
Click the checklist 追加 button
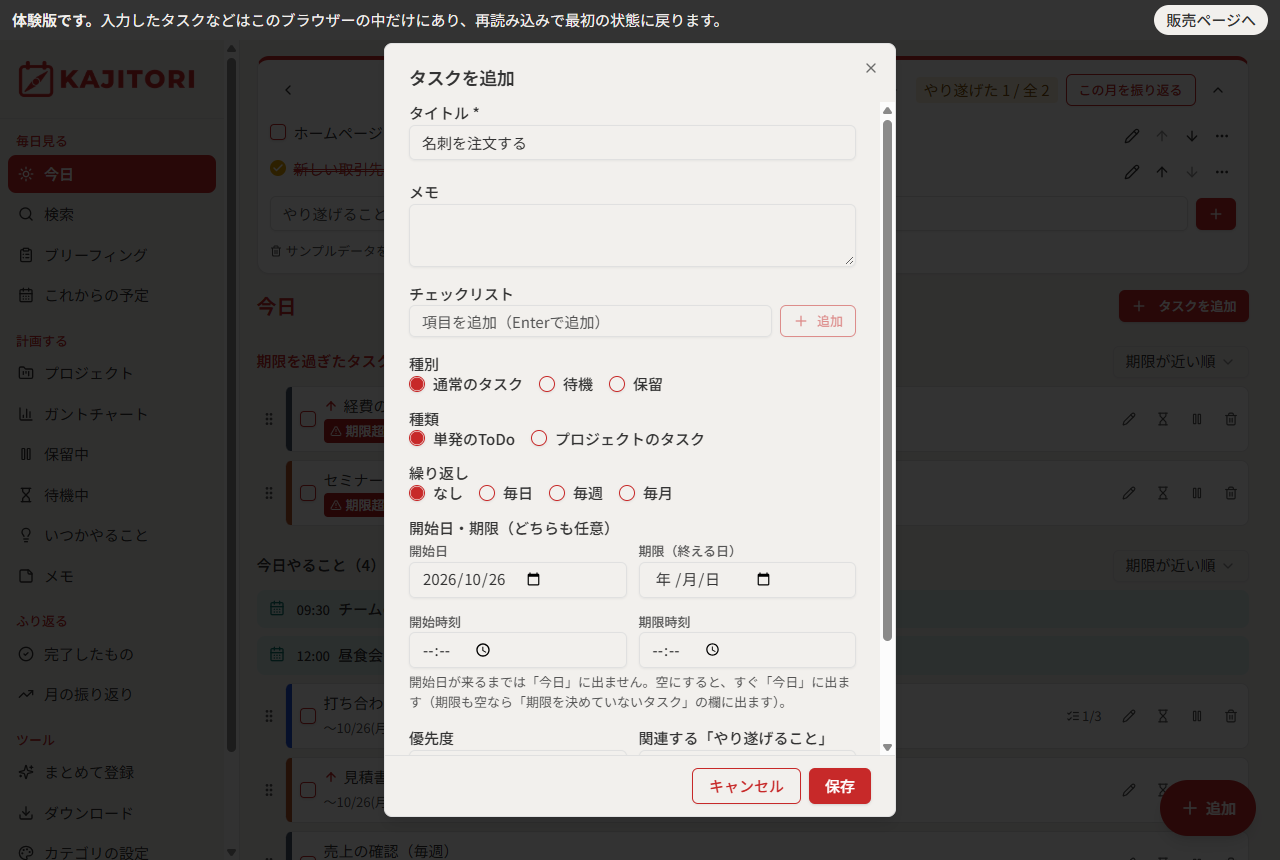pyautogui.click(x=818, y=321)
